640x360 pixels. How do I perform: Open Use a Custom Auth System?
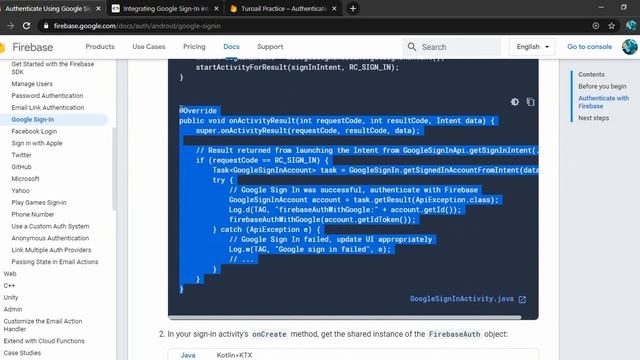click(50, 226)
